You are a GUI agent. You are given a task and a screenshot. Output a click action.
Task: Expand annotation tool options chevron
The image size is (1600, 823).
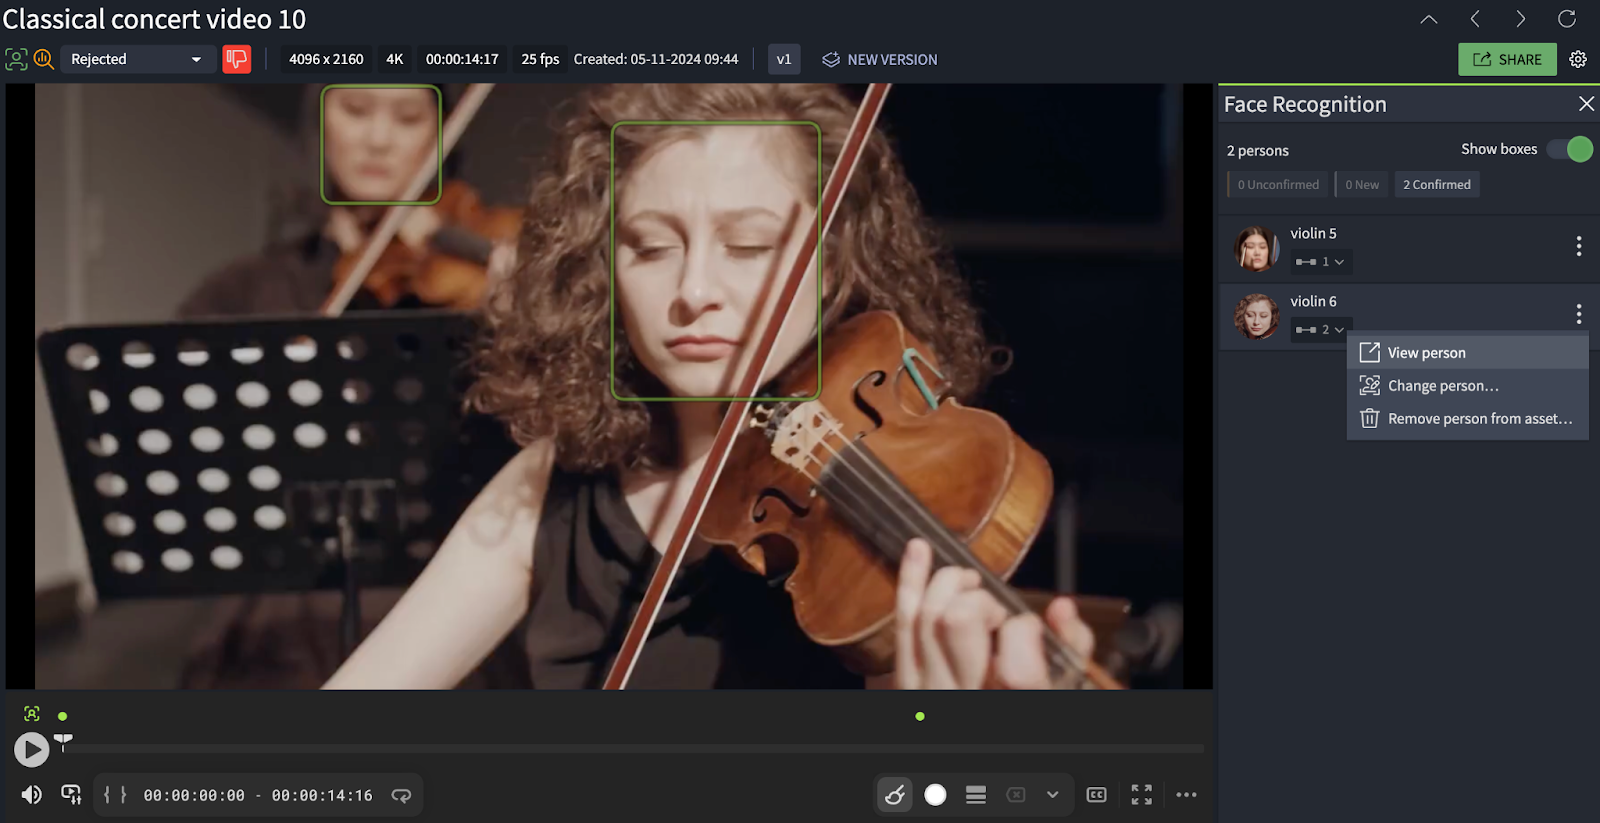tap(1052, 795)
